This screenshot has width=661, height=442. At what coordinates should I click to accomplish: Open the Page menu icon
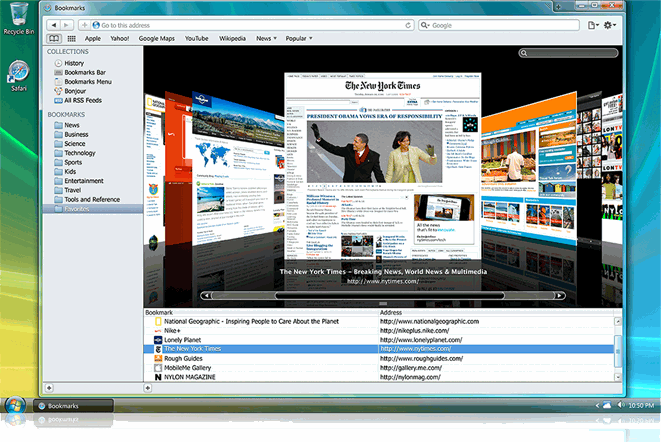click(594, 24)
